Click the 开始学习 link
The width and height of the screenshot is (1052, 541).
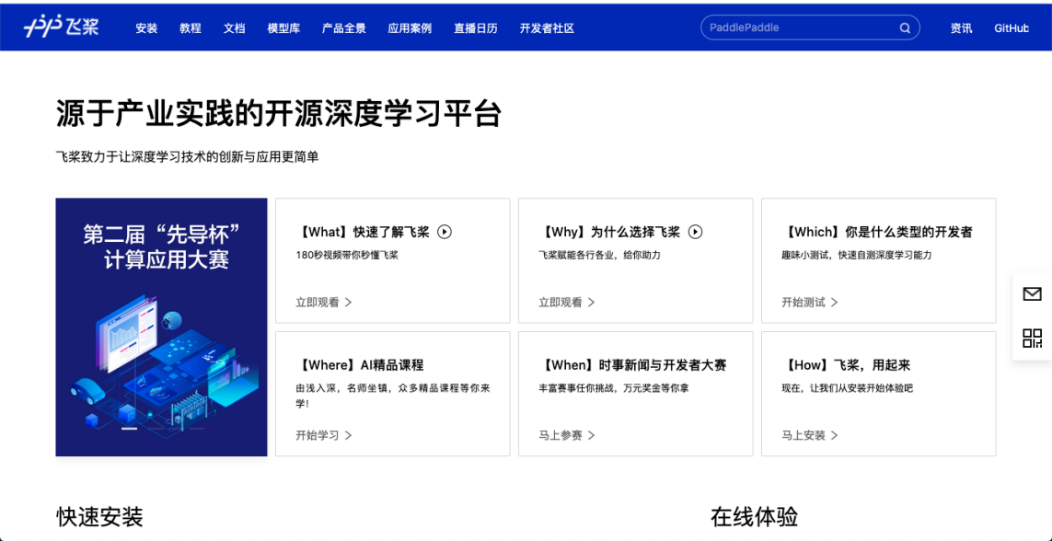click(x=323, y=435)
